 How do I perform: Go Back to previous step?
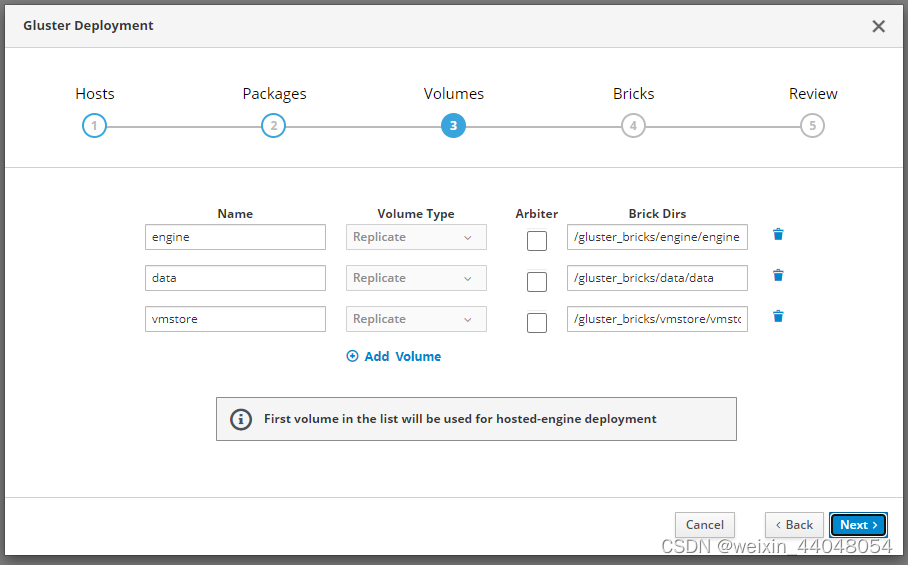click(x=794, y=525)
